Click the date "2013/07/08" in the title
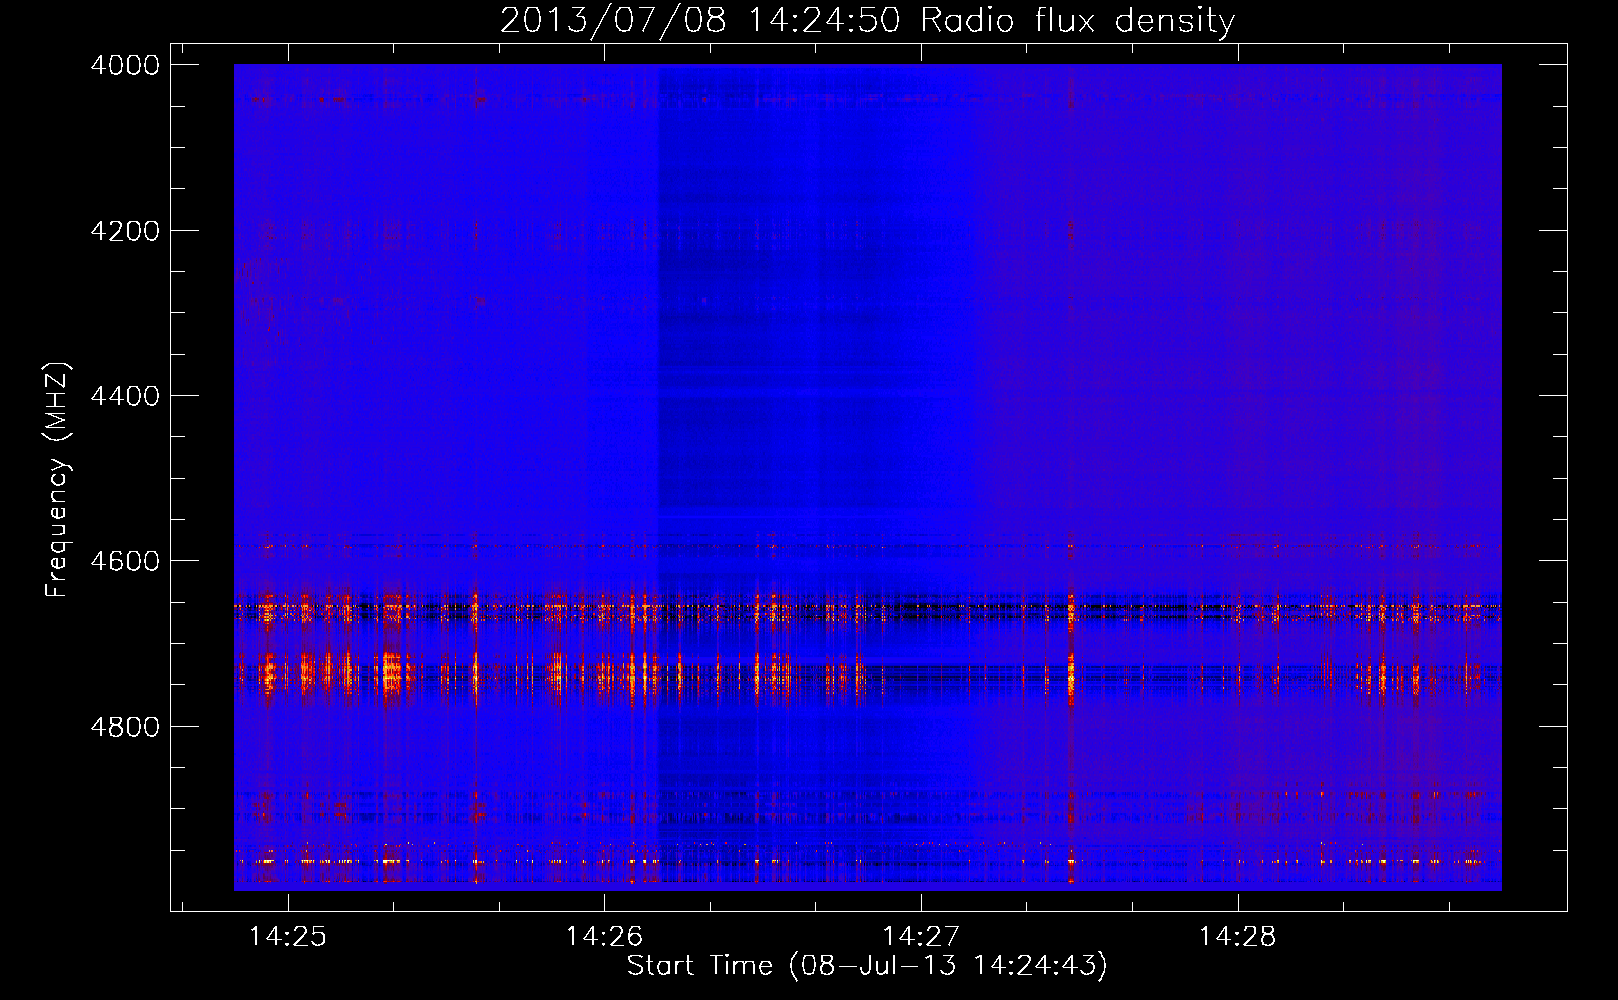 tap(613, 21)
